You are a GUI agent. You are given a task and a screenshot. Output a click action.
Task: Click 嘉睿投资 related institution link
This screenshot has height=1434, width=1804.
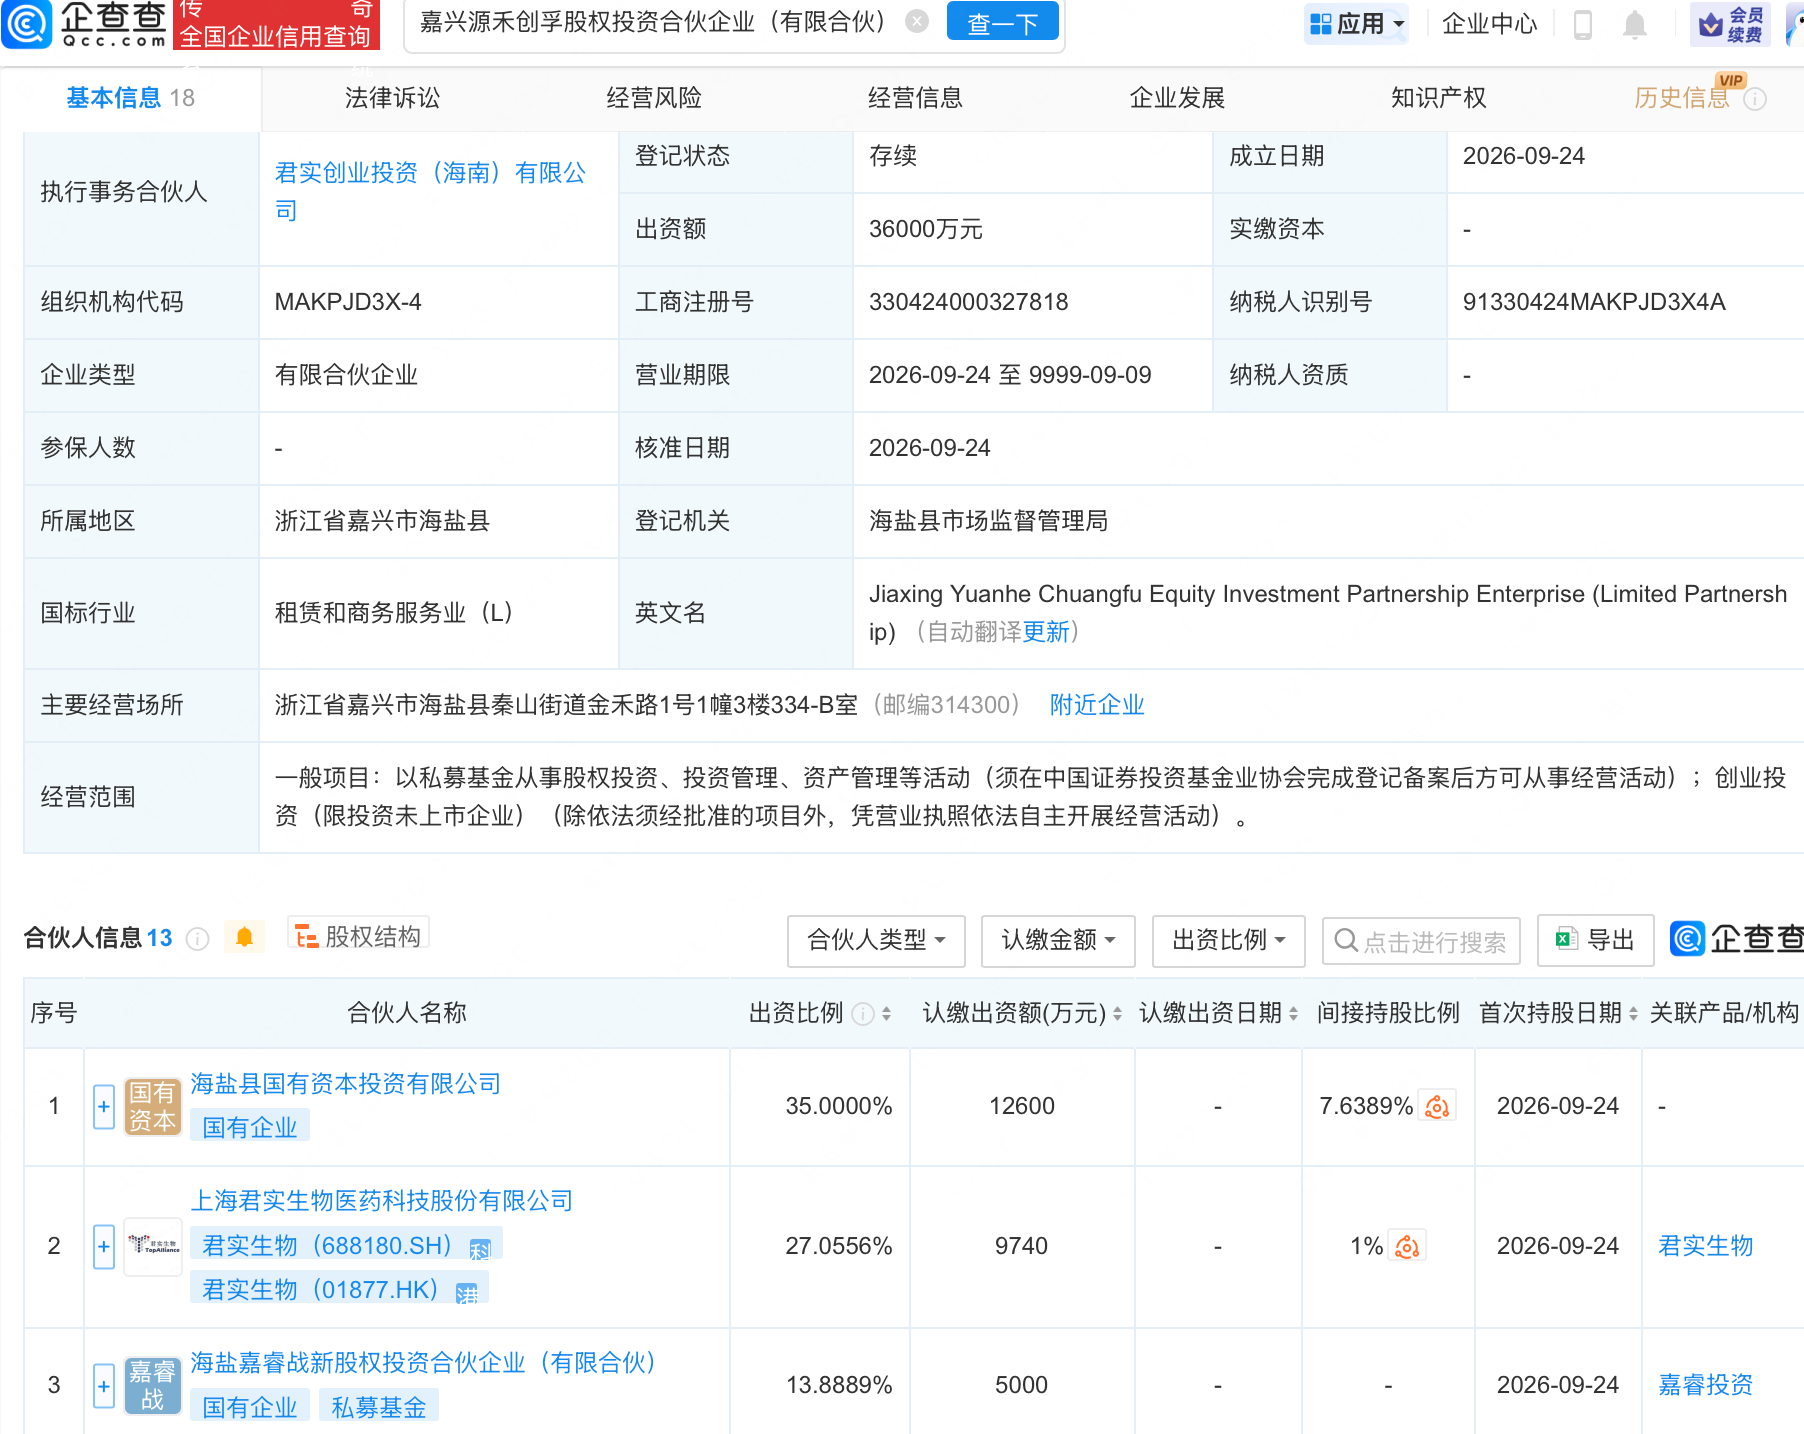[1705, 1385]
